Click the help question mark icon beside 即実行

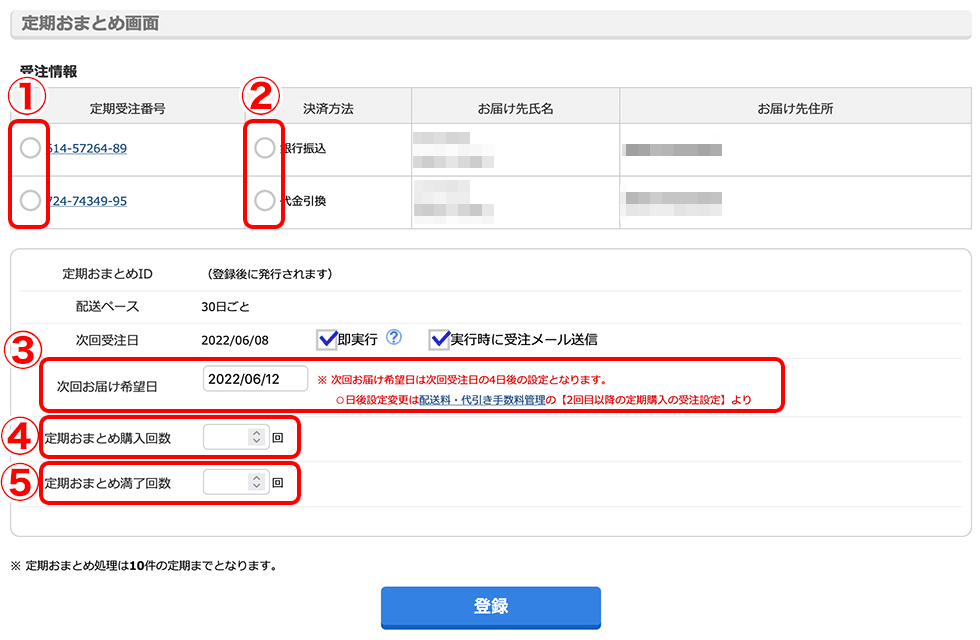coord(394,338)
